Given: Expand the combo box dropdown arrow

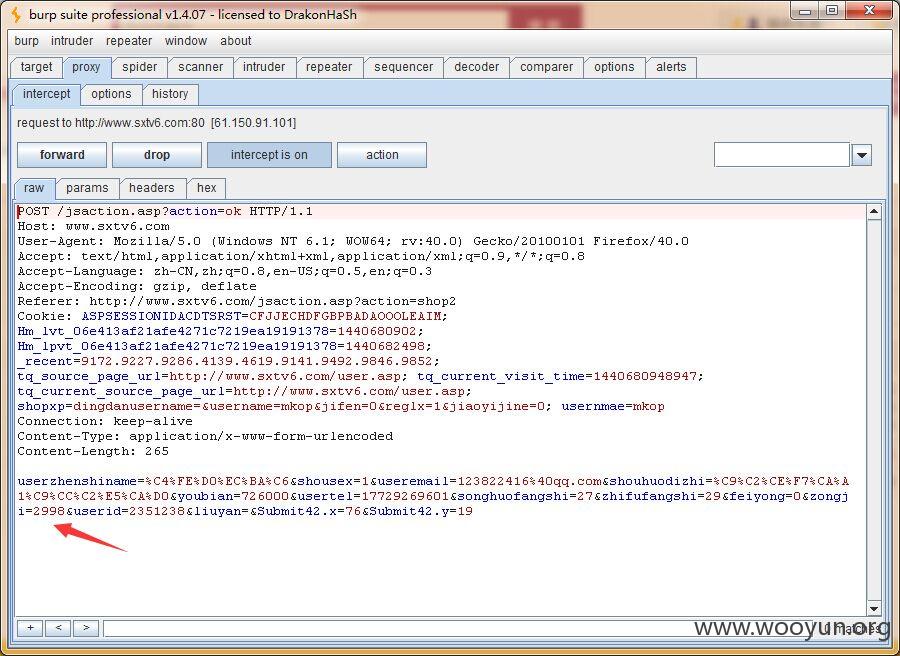Looking at the screenshot, I should (862, 155).
